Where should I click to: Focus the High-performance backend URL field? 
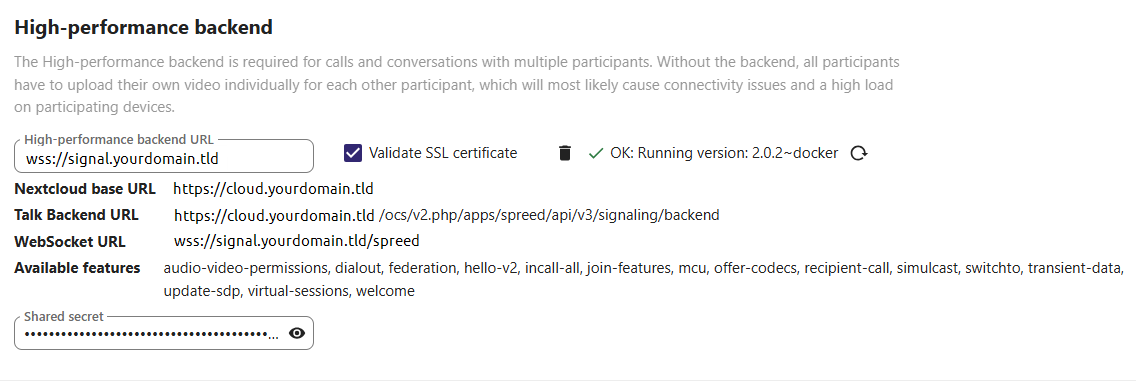(164, 156)
